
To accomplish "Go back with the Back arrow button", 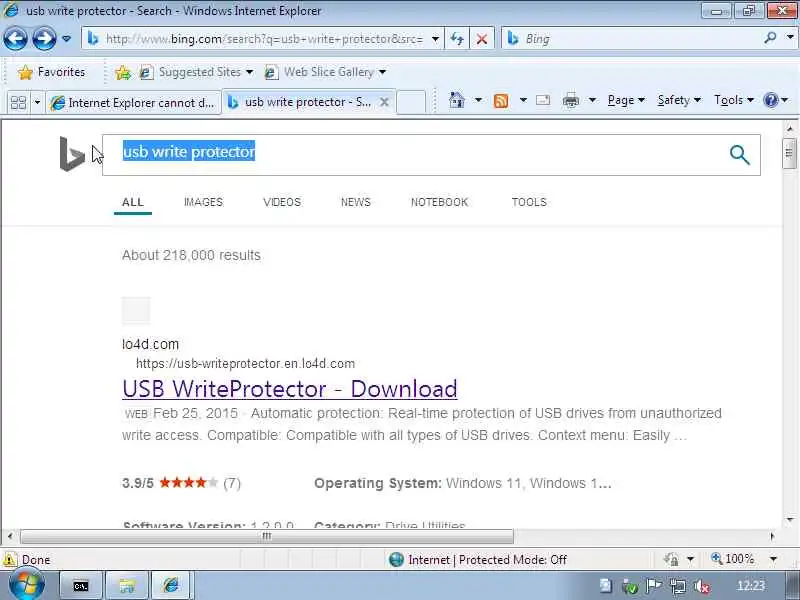I will (15, 39).
